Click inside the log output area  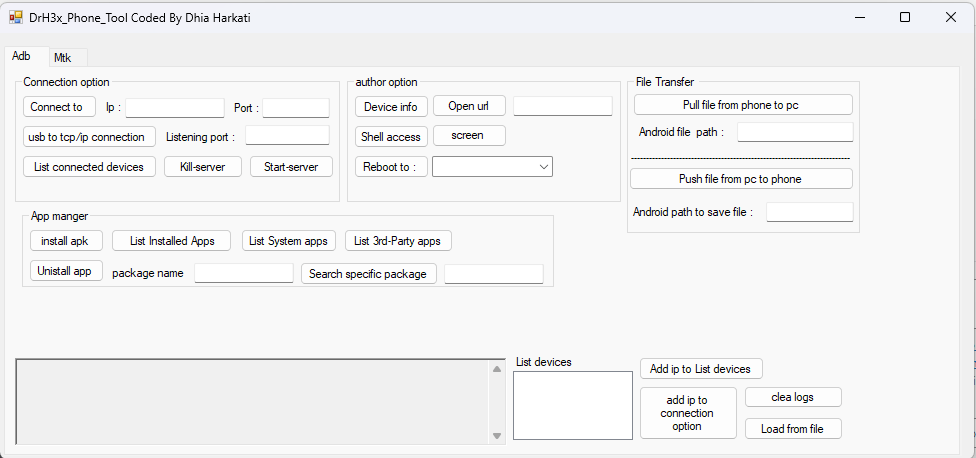point(254,401)
